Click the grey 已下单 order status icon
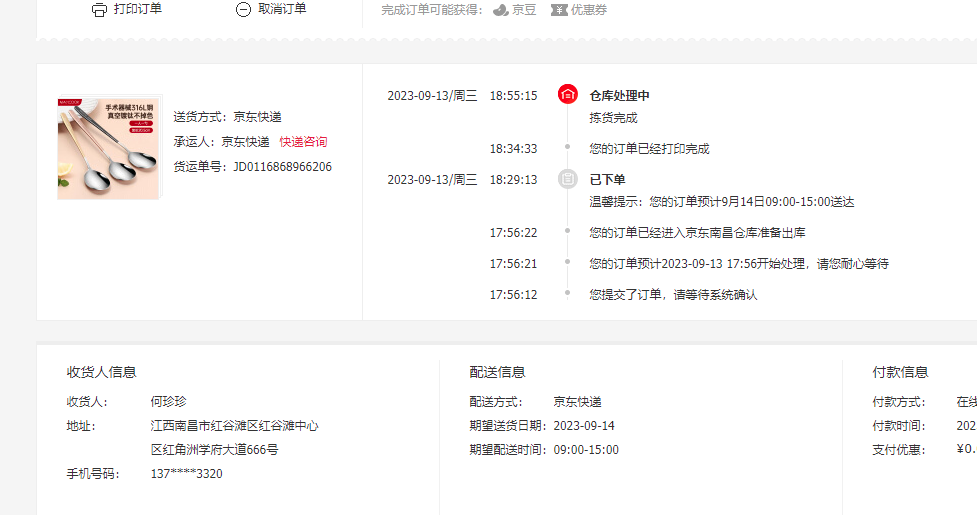The image size is (977, 515). (567, 179)
